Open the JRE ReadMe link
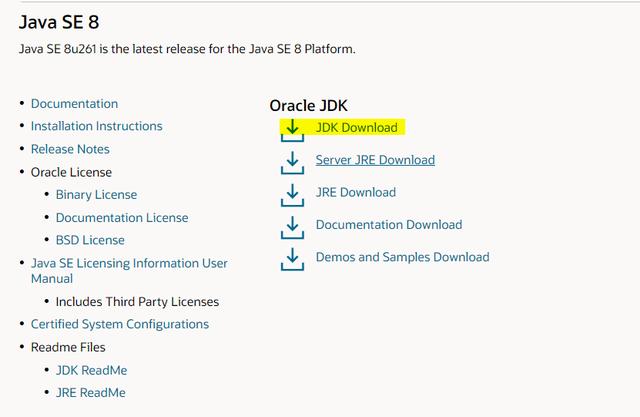Image resolution: width=640 pixels, height=417 pixels. (x=91, y=393)
